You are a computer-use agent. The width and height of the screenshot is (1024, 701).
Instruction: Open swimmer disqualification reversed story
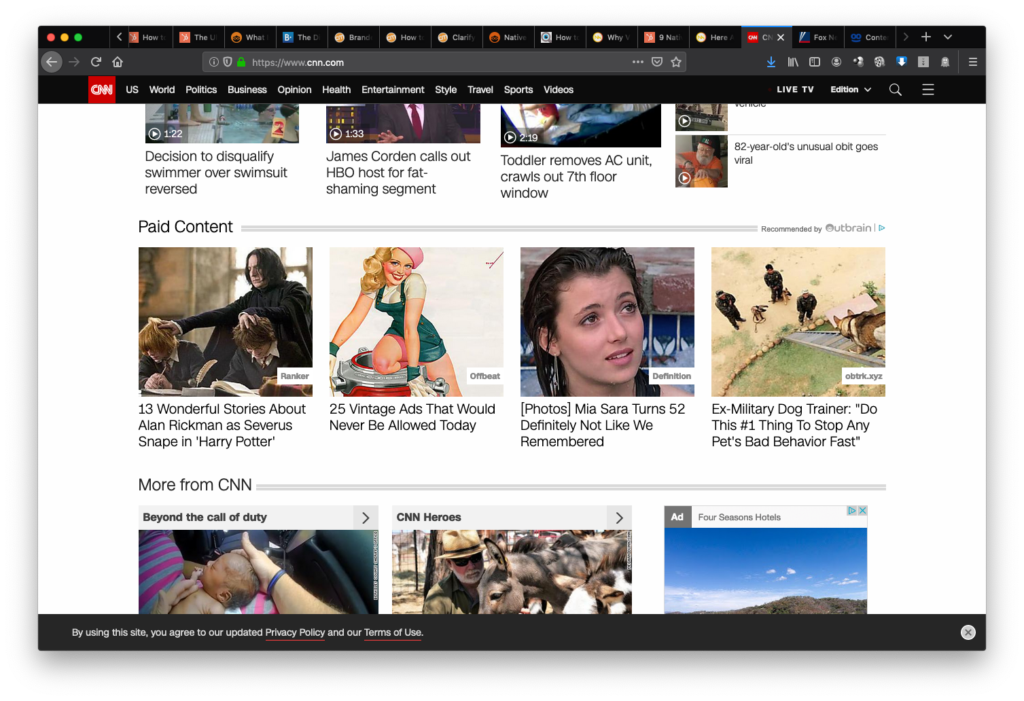point(216,172)
